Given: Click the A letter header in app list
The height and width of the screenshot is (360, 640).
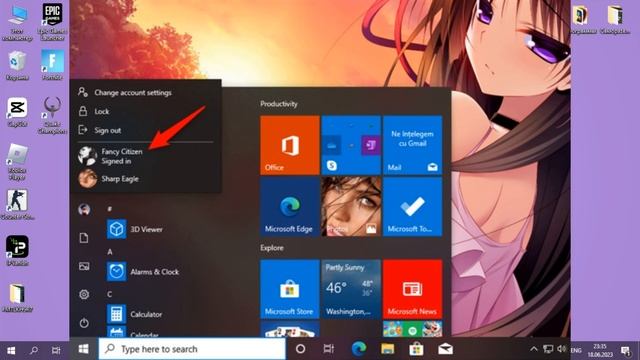Looking at the screenshot, I should click(x=110, y=252).
